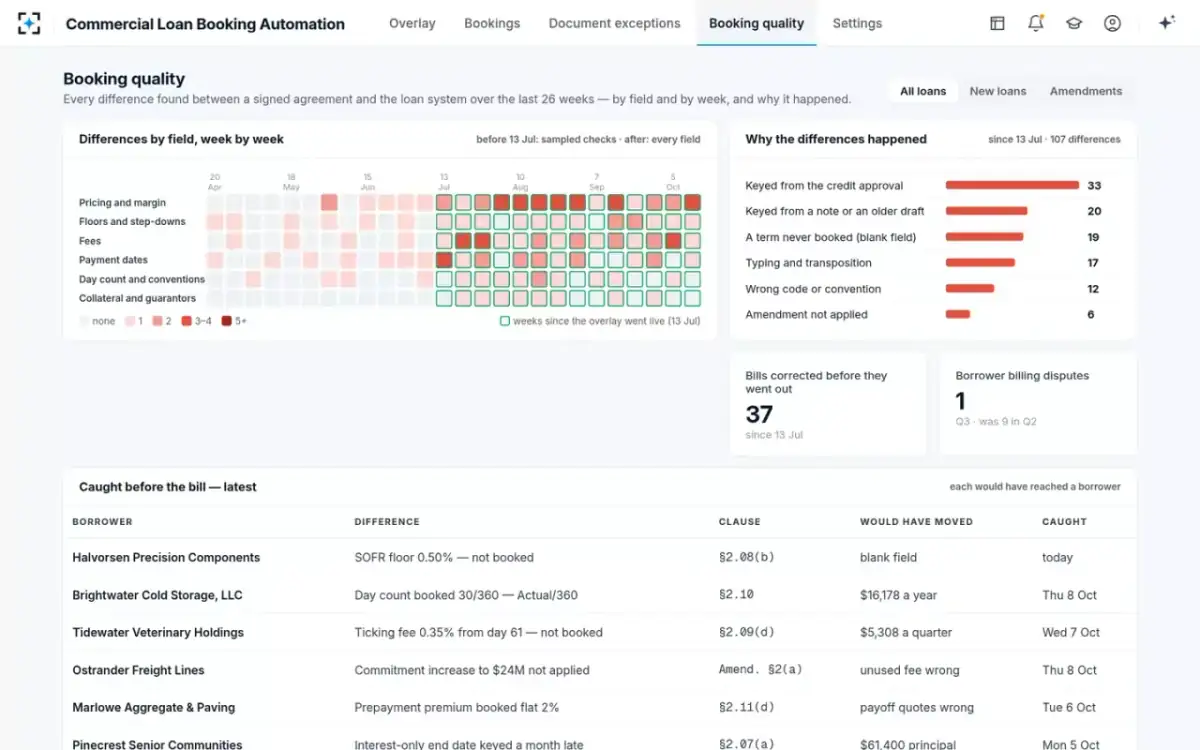1200x750 pixels.
Task: Click 'Commitment increase to $24M not applied' text
Action: [472, 670]
